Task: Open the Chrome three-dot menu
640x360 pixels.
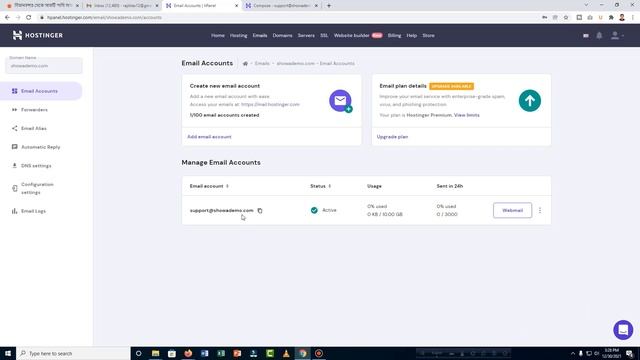Action: tap(633, 18)
